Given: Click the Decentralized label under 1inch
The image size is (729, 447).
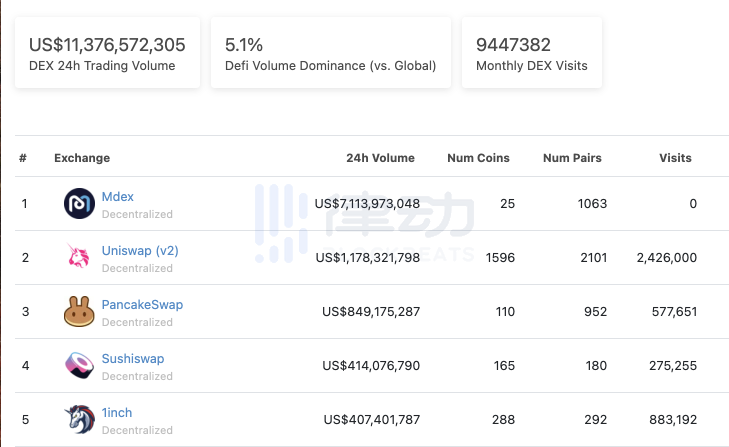Looking at the screenshot, I should pyautogui.click(x=137, y=430).
